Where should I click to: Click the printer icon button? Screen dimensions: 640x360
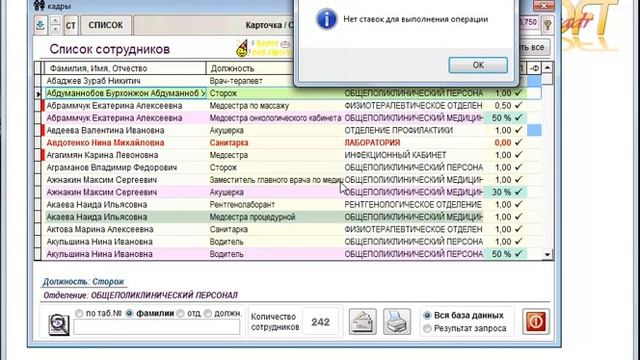tap(397, 322)
